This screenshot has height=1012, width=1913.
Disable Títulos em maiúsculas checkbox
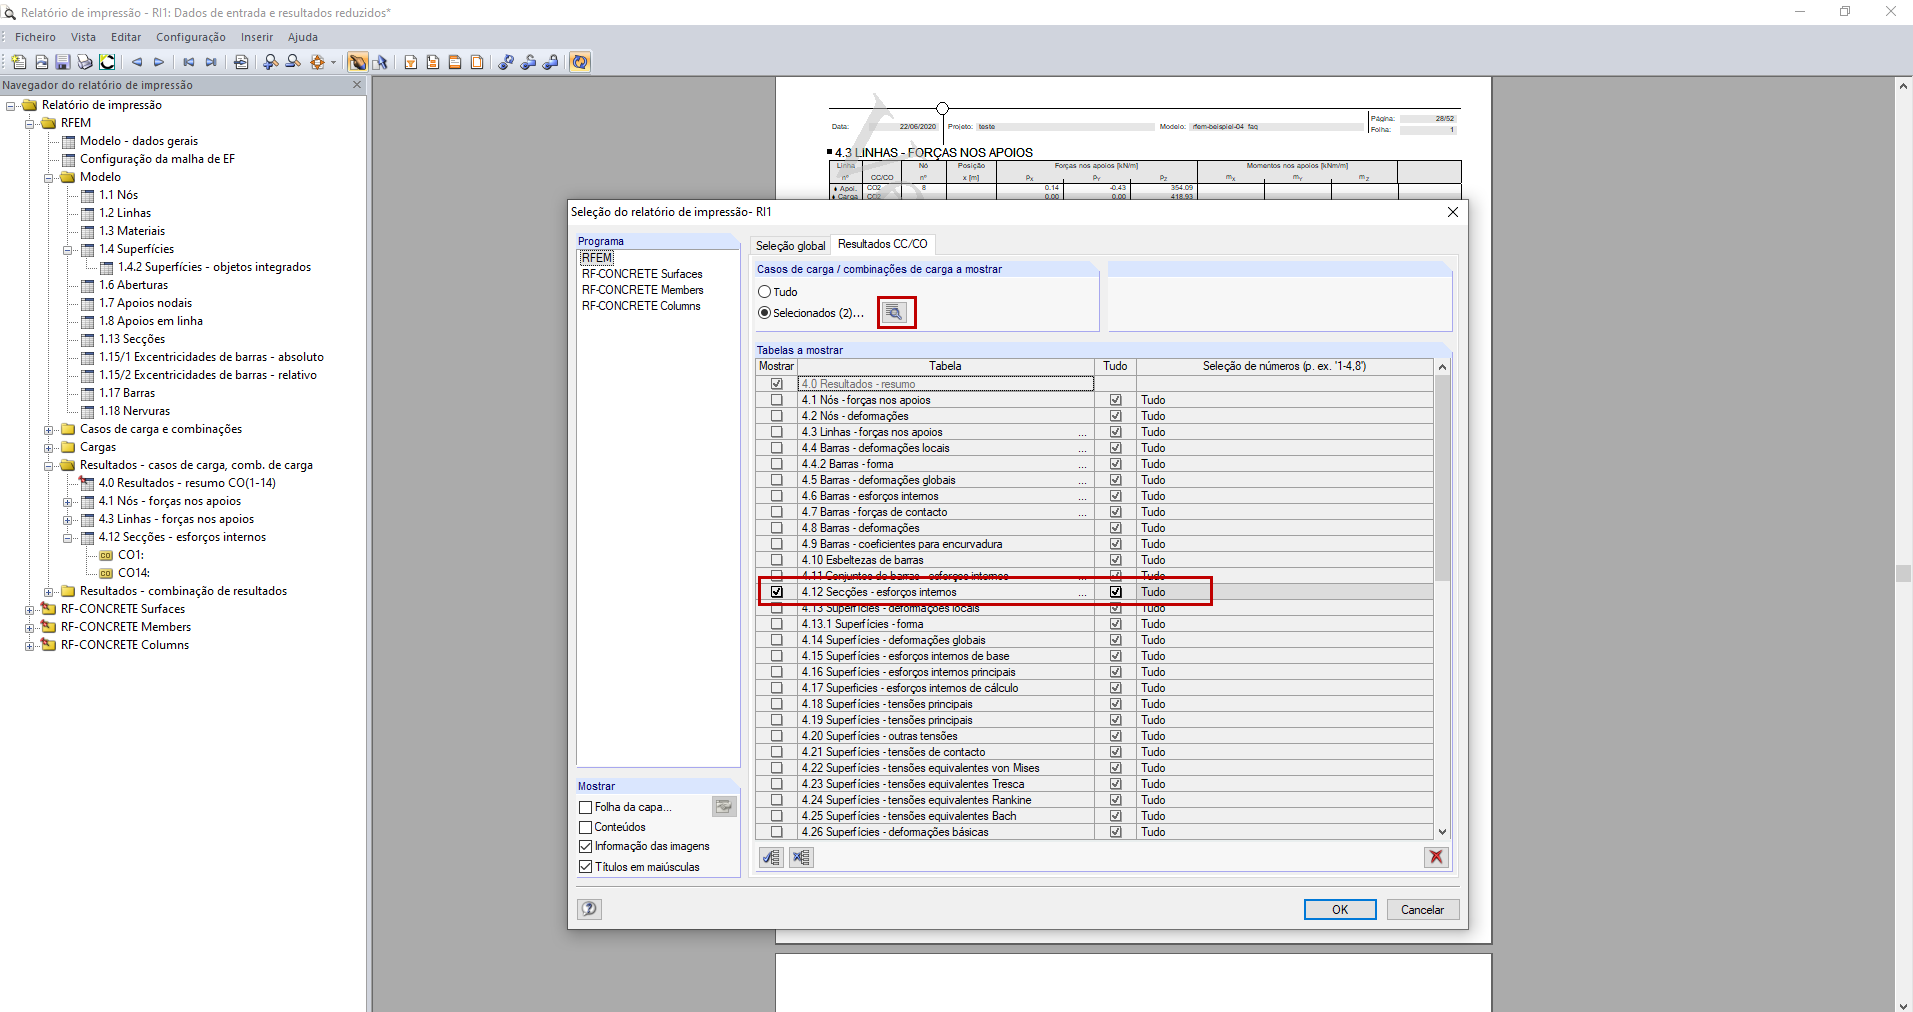coord(586,867)
